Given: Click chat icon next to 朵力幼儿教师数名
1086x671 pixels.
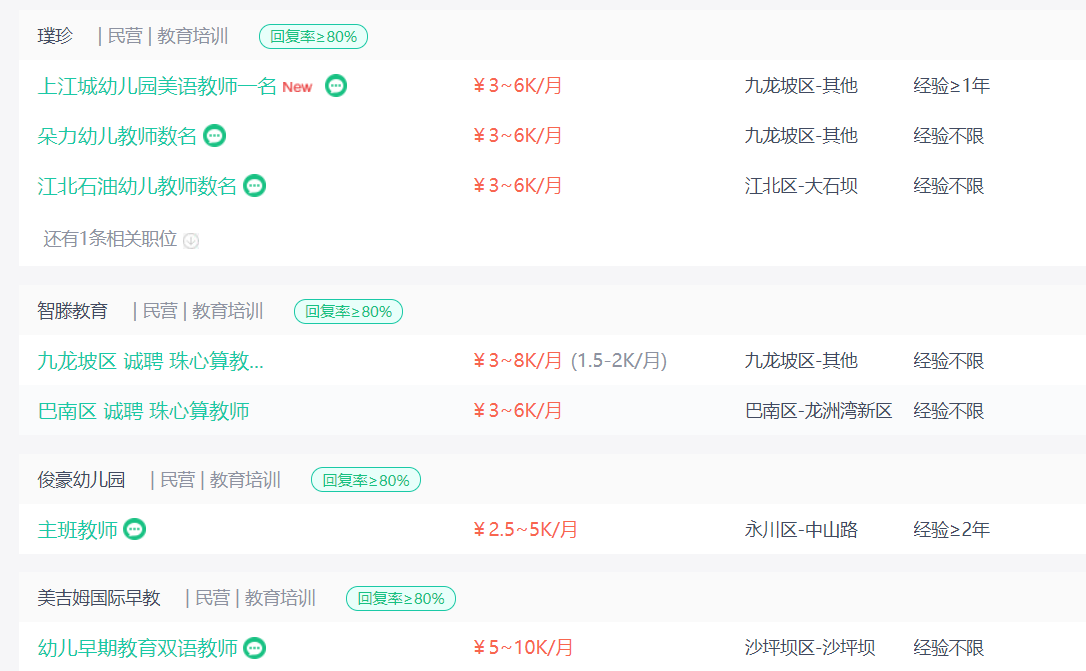Looking at the screenshot, I should [214, 136].
